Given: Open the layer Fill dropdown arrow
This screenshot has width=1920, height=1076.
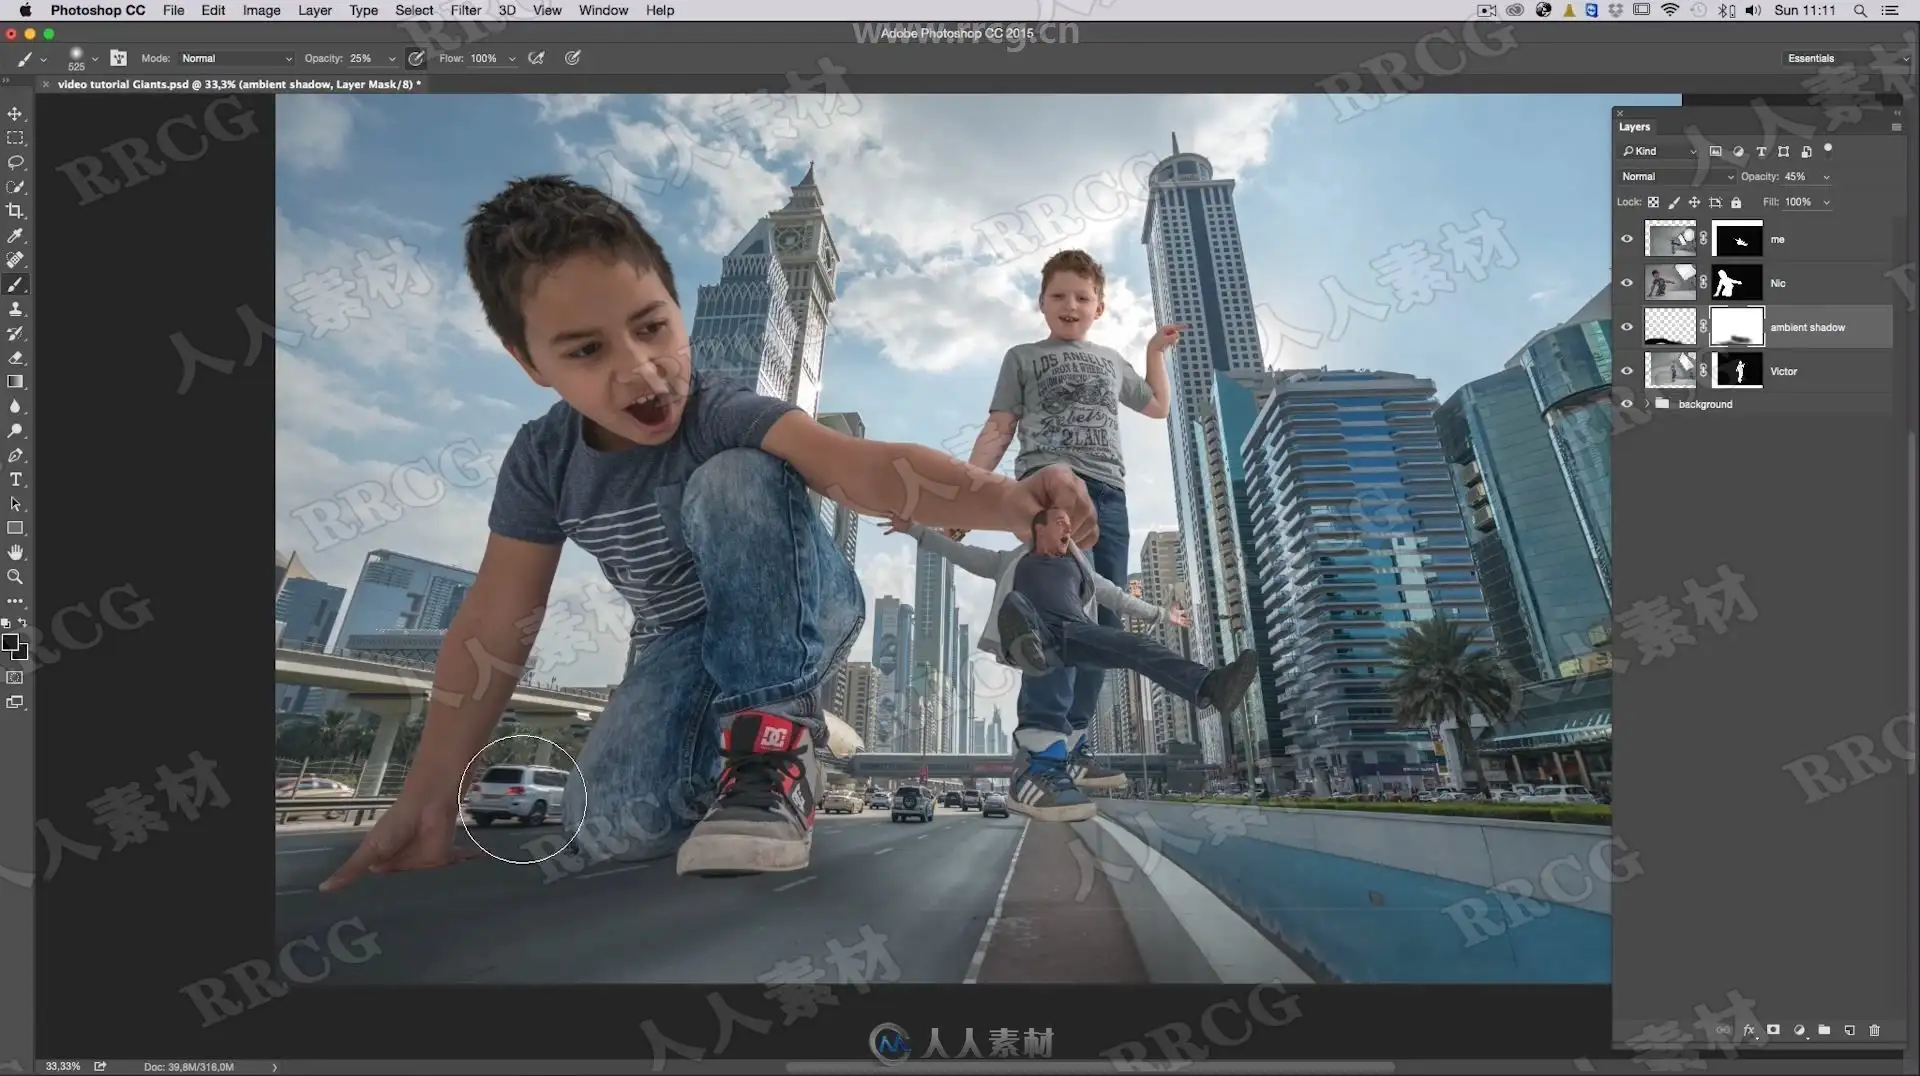Looking at the screenshot, I should [x=1826, y=202].
